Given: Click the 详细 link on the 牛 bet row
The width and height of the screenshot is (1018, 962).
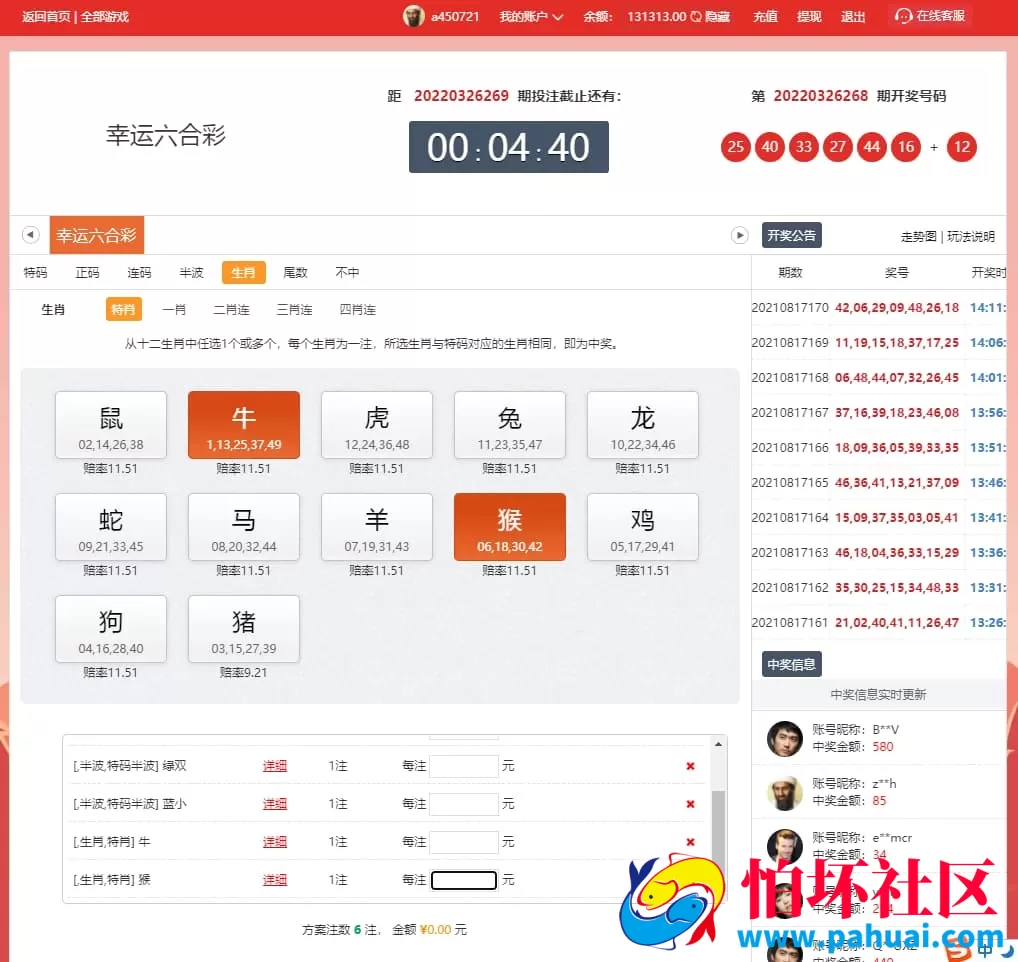Looking at the screenshot, I should pos(275,842).
